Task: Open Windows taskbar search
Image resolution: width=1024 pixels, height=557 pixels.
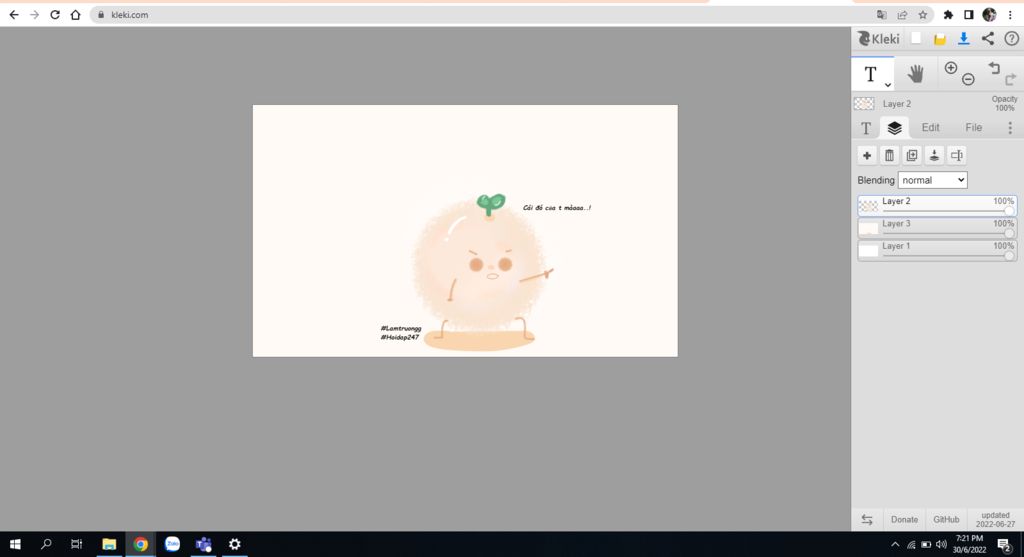Action: tap(46, 544)
